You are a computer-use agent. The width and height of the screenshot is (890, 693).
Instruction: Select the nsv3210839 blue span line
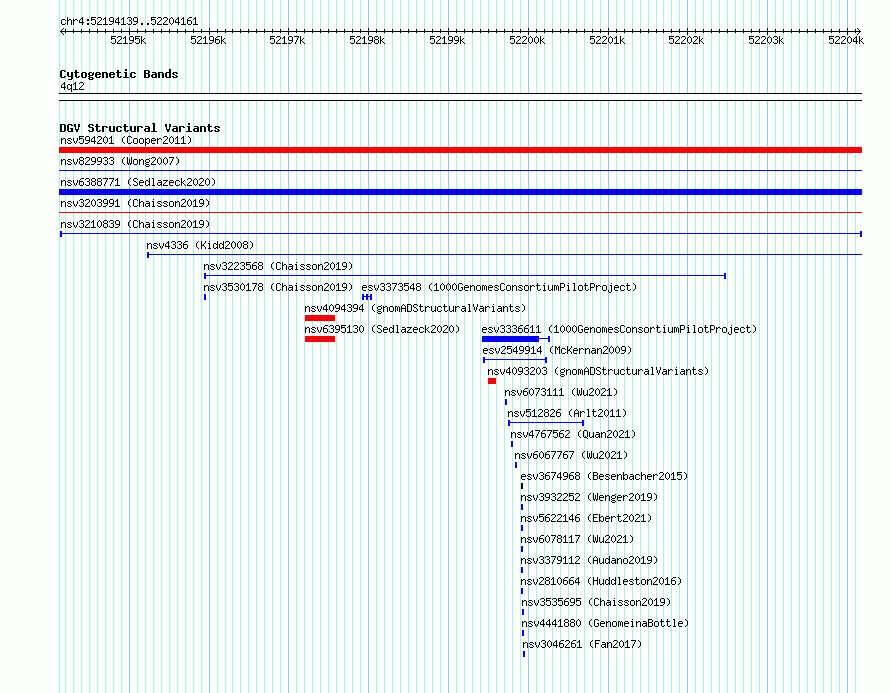[x=461, y=234]
